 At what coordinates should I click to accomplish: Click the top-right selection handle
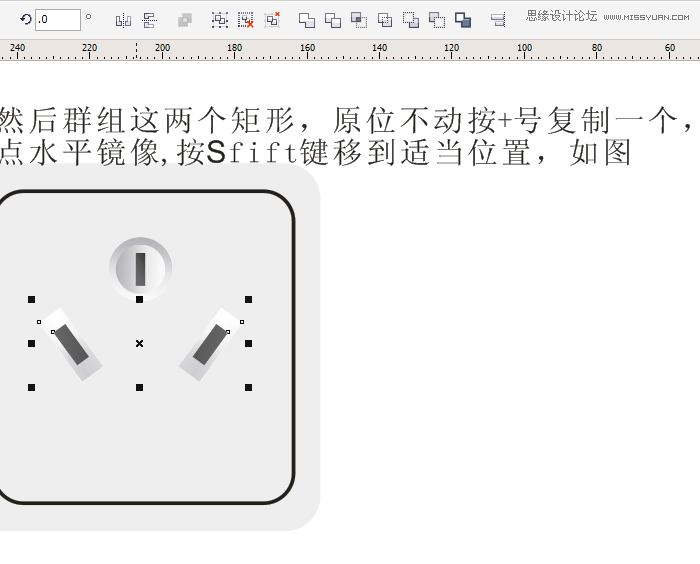pyautogui.click(x=249, y=300)
